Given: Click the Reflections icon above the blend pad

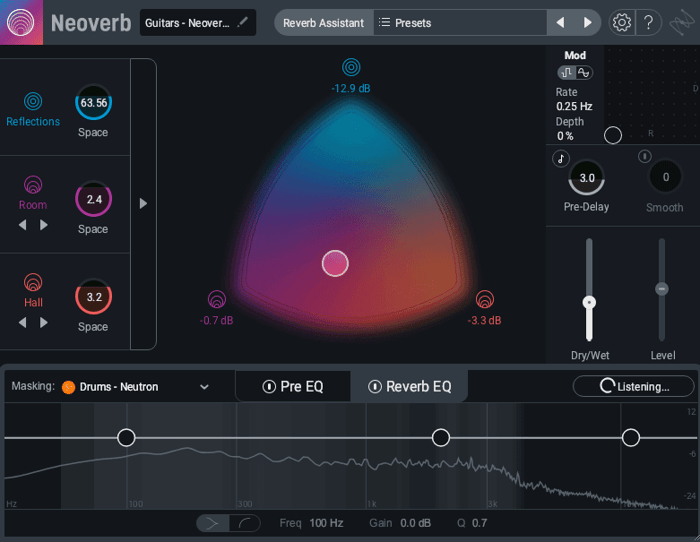Looking at the screenshot, I should point(351,67).
